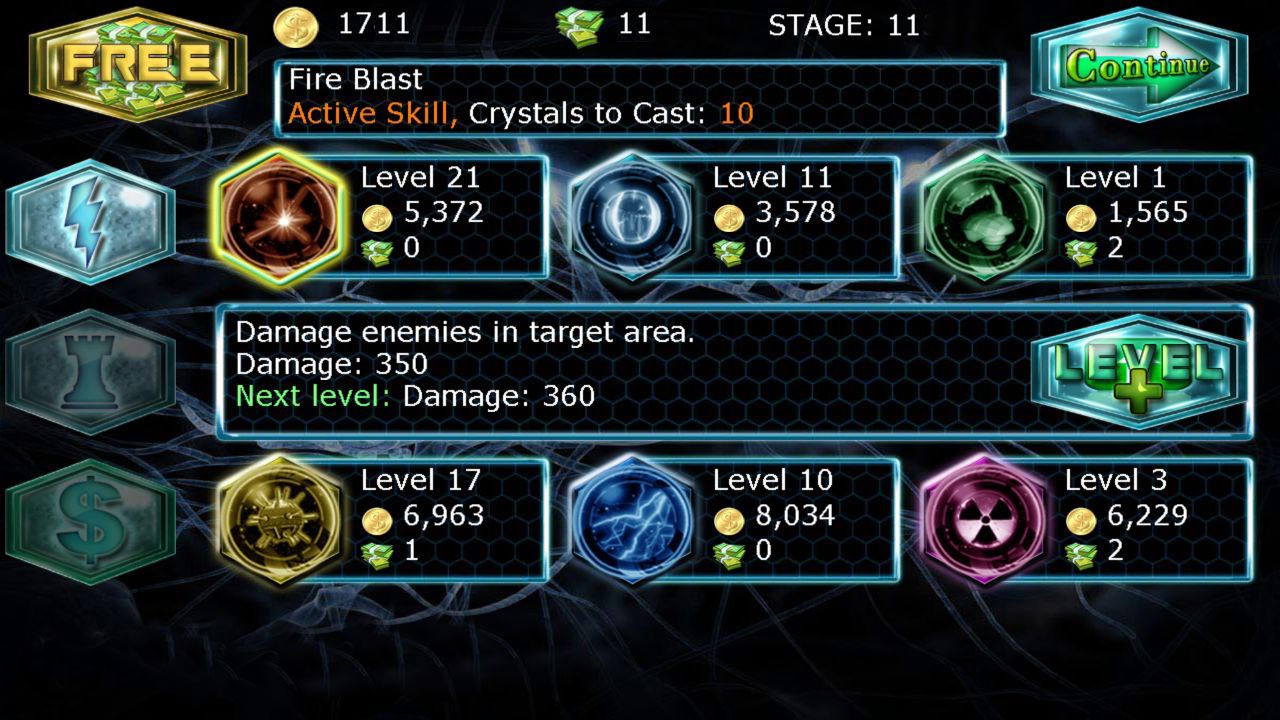The width and height of the screenshot is (1280, 720).
Task: Select the pink radiation nuke skill icon
Action: point(983,519)
